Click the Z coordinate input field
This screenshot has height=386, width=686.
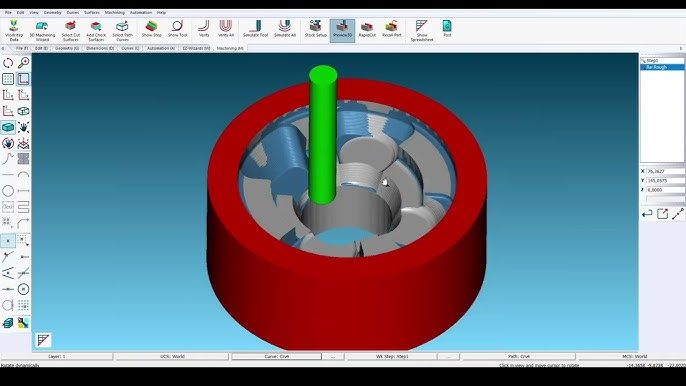[x=665, y=190]
